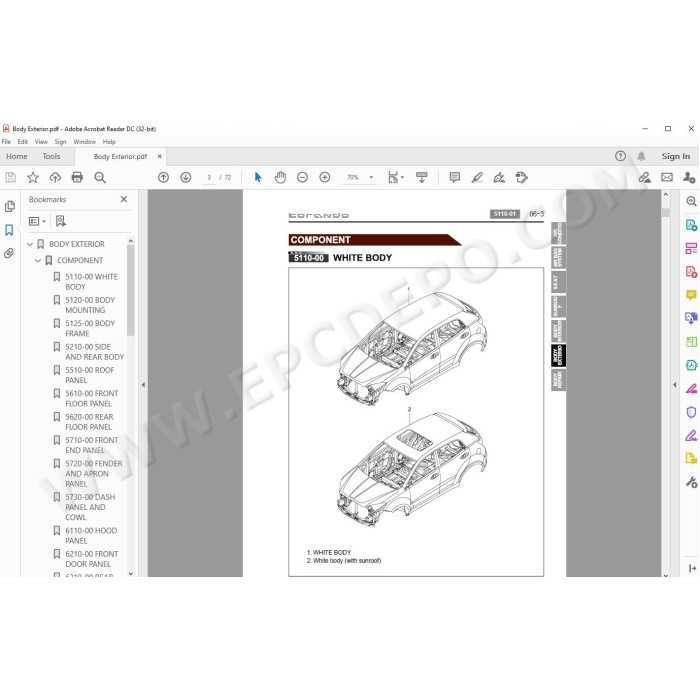Collapse the BODY EXTERIOR bookmark
Screen dimensions: 700x700
tap(30, 244)
